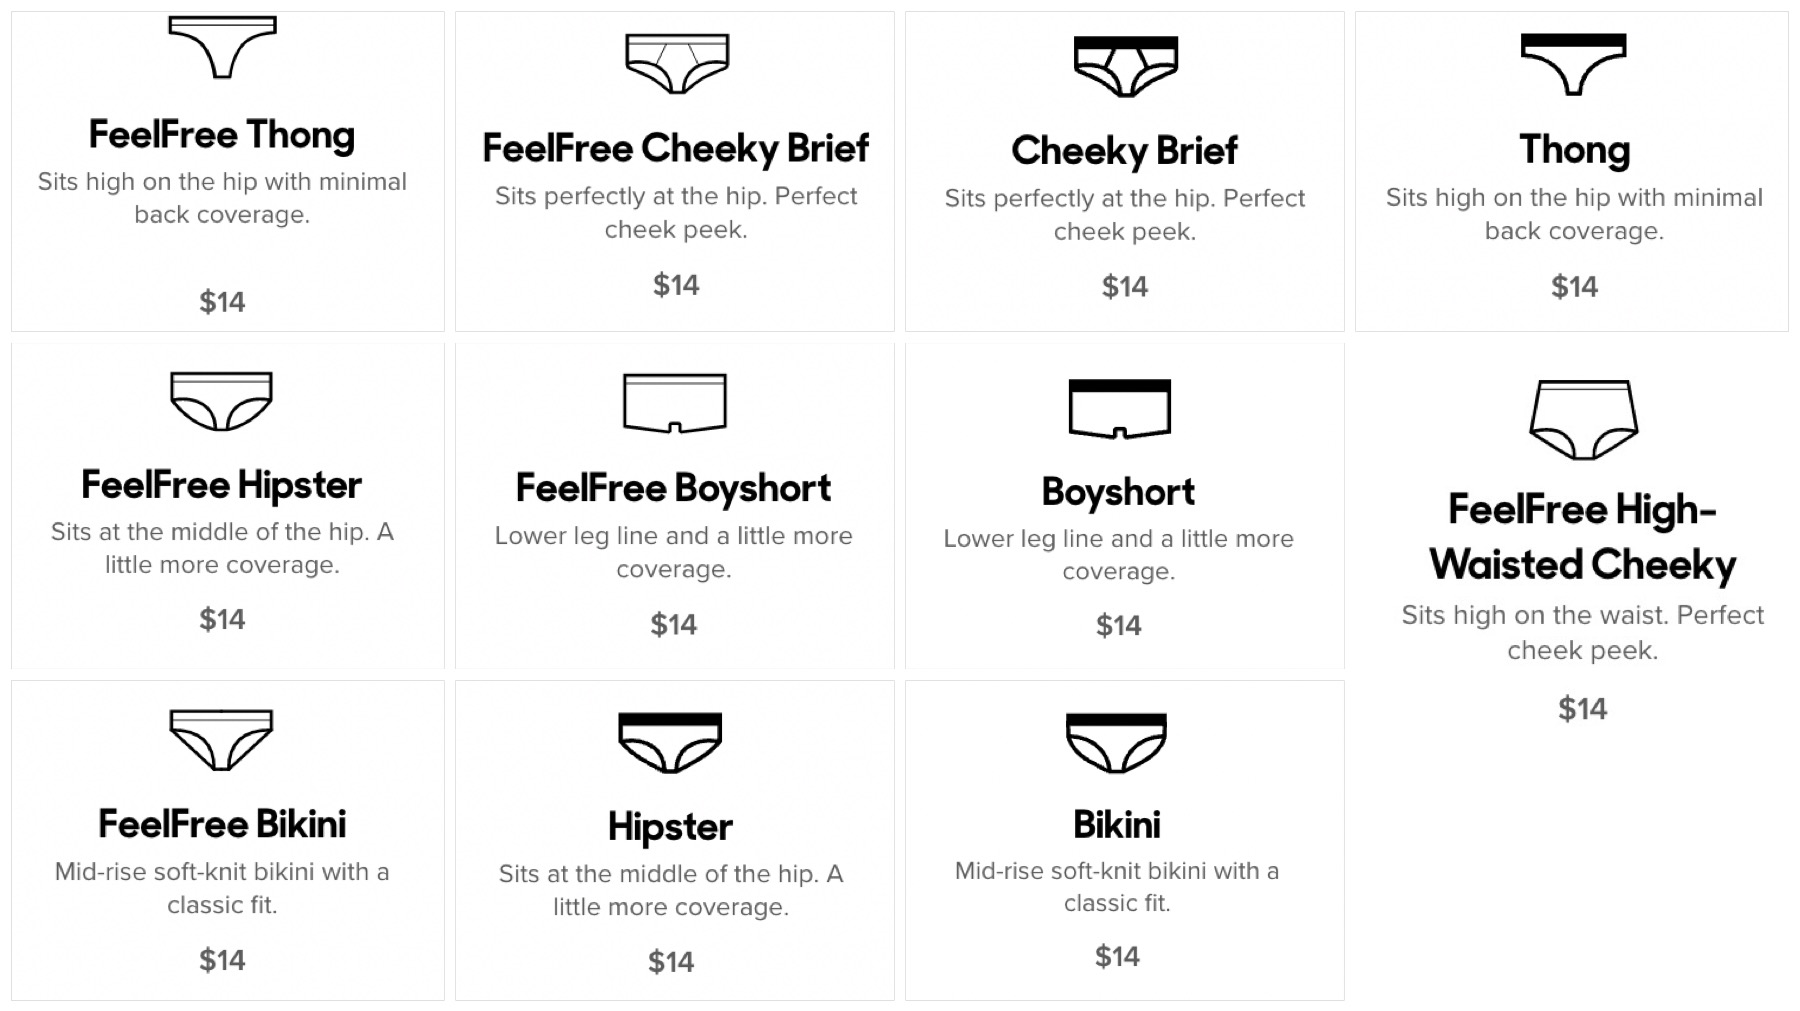The height and width of the screenshot is (1011, 1800).
Task: Click the Bikini product title
Action: click(1116, 825)
